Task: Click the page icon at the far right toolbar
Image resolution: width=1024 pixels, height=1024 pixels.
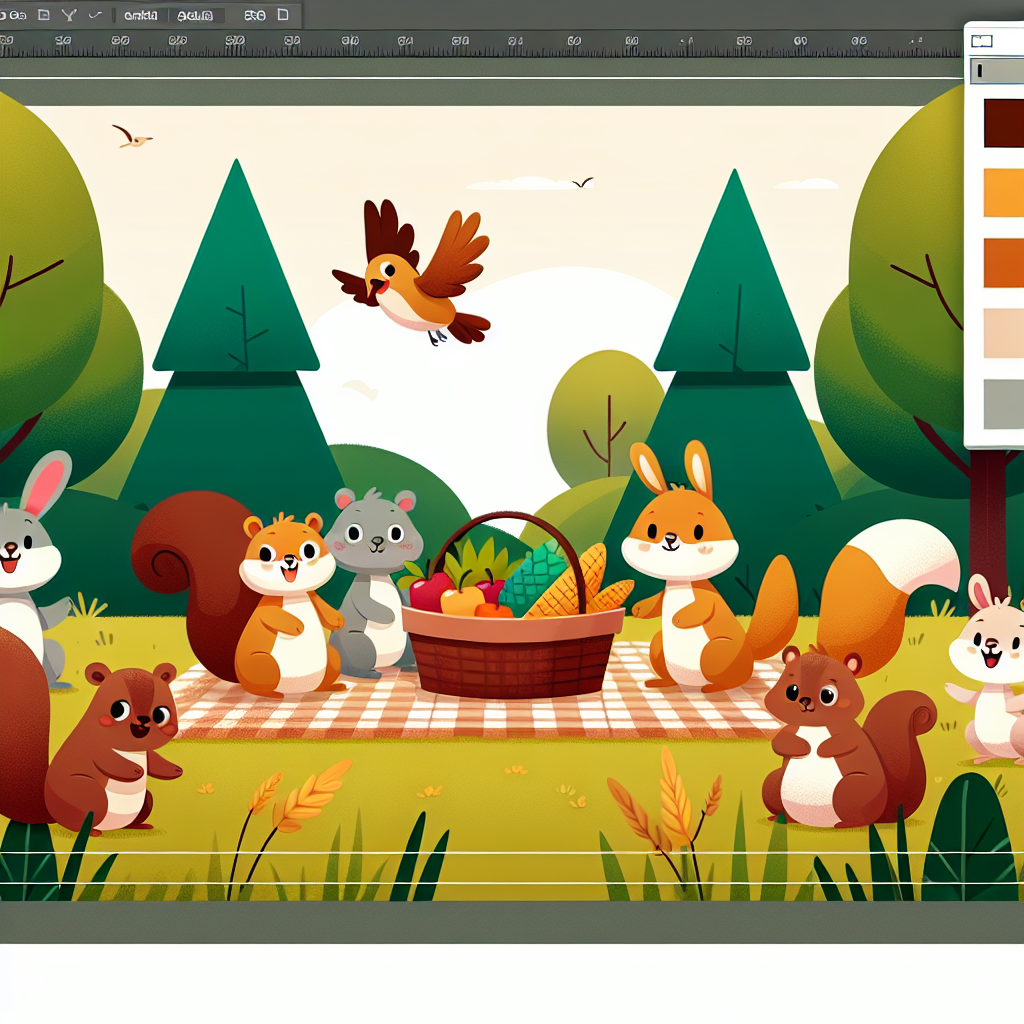Action: pyautogui.click(x=283, y=15)
